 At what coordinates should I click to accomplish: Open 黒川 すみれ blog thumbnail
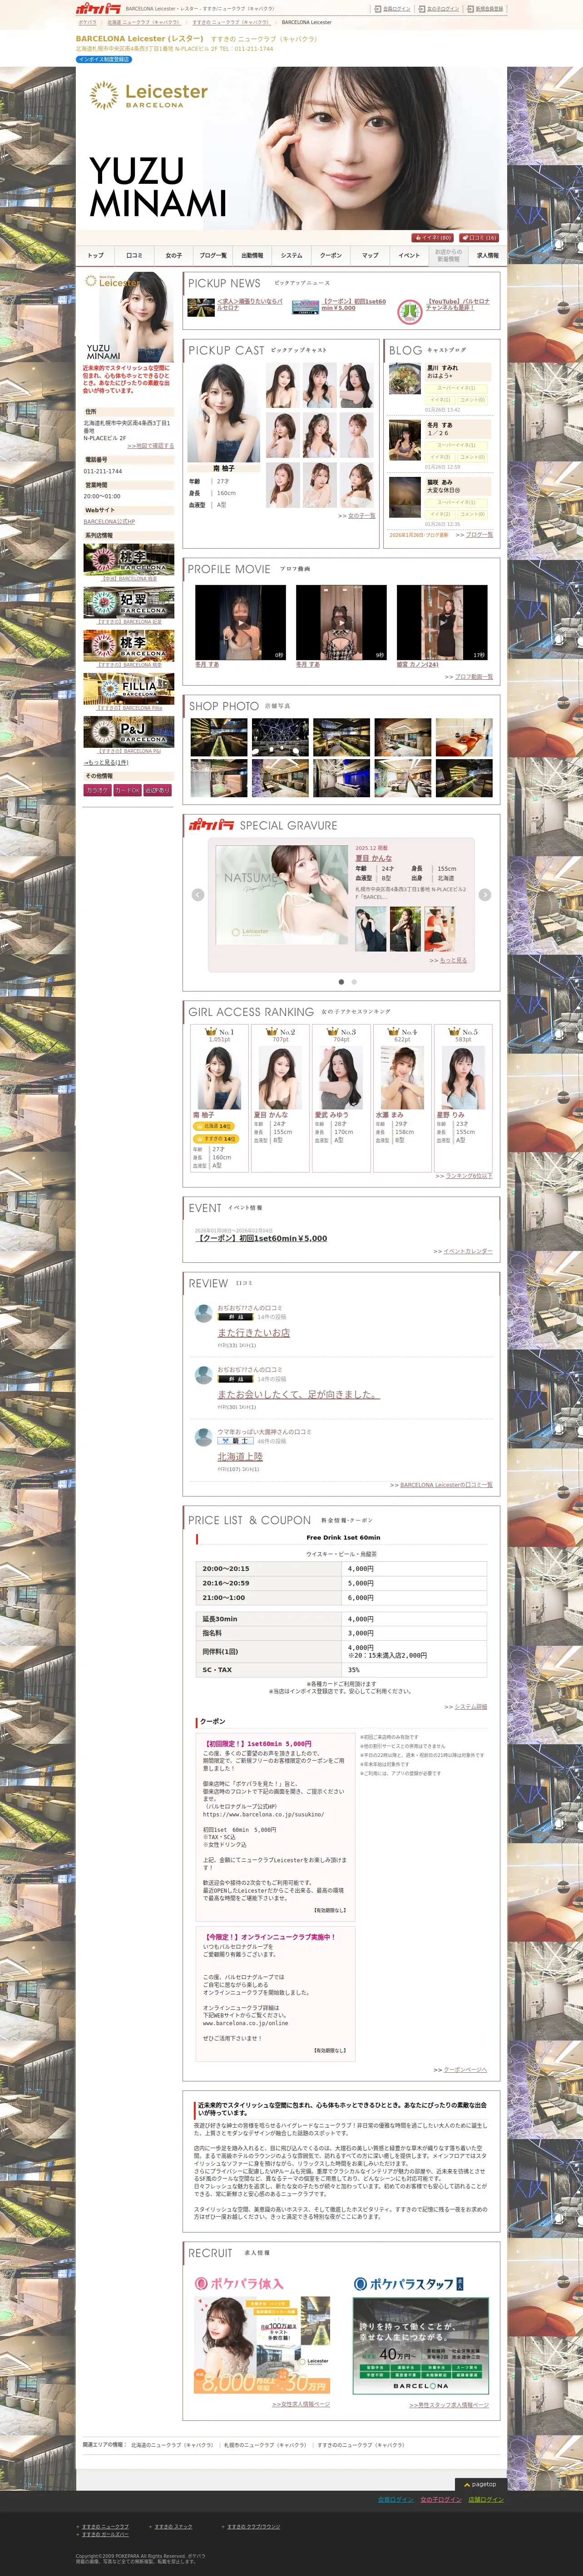click(x=405, y=379)
